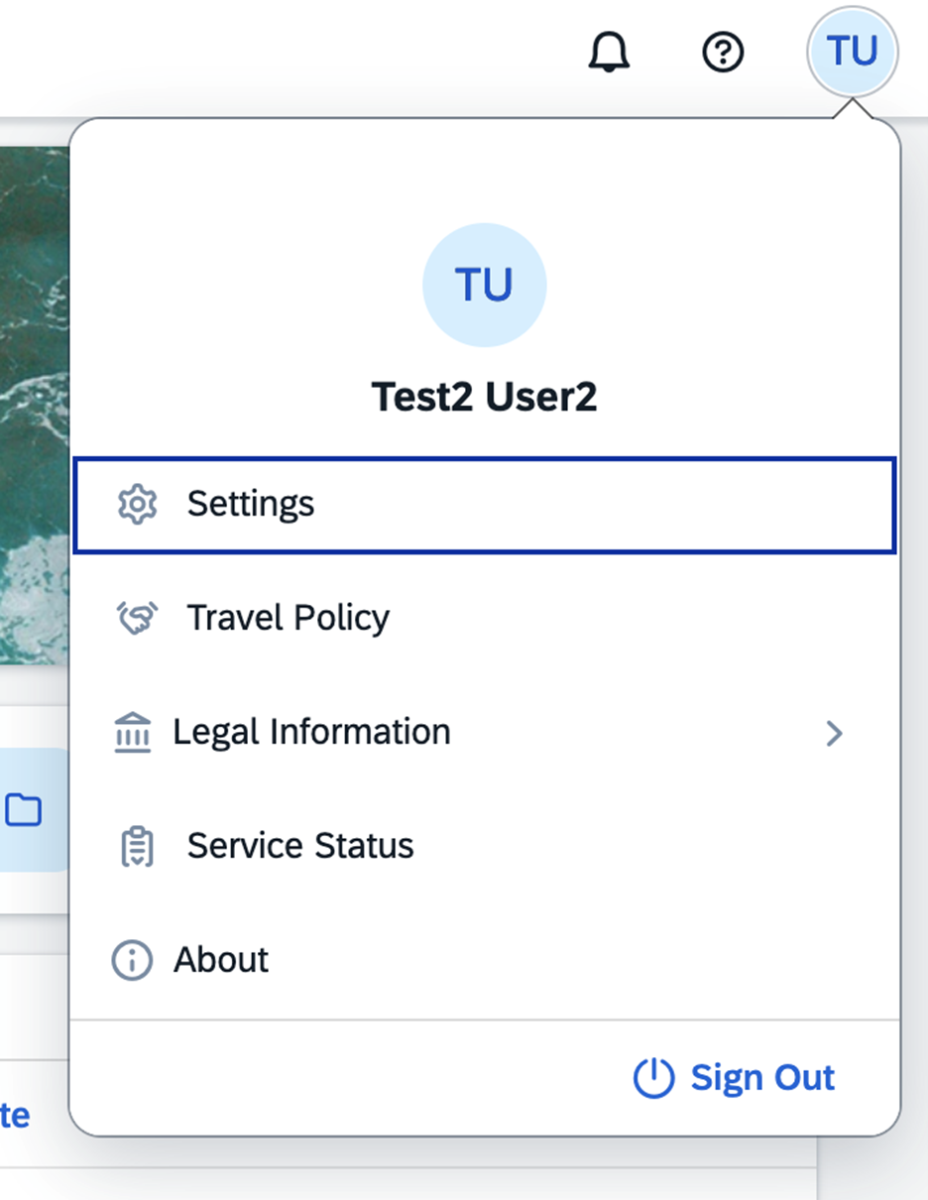Click the About info icon
This screenshot has width=928, height=1200.
pos(130,959)
